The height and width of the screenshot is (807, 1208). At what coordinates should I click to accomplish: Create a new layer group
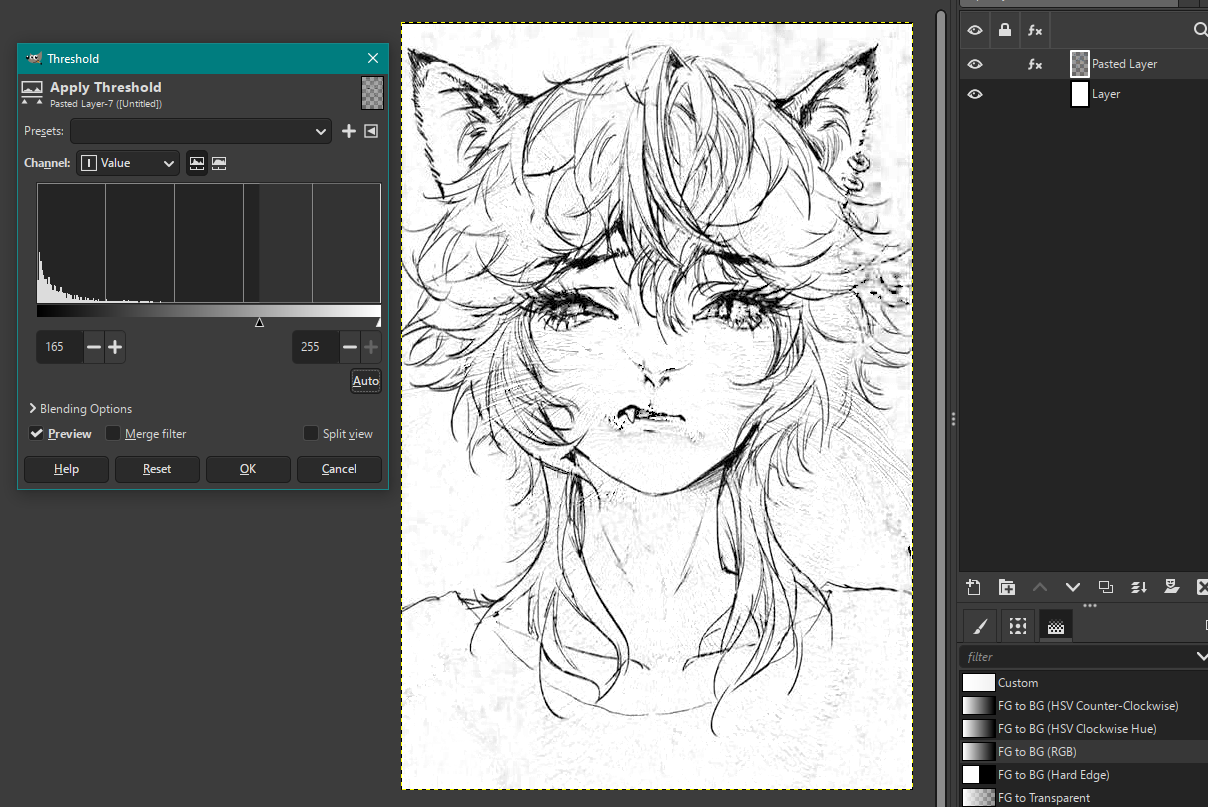(x=1007, y=587)
